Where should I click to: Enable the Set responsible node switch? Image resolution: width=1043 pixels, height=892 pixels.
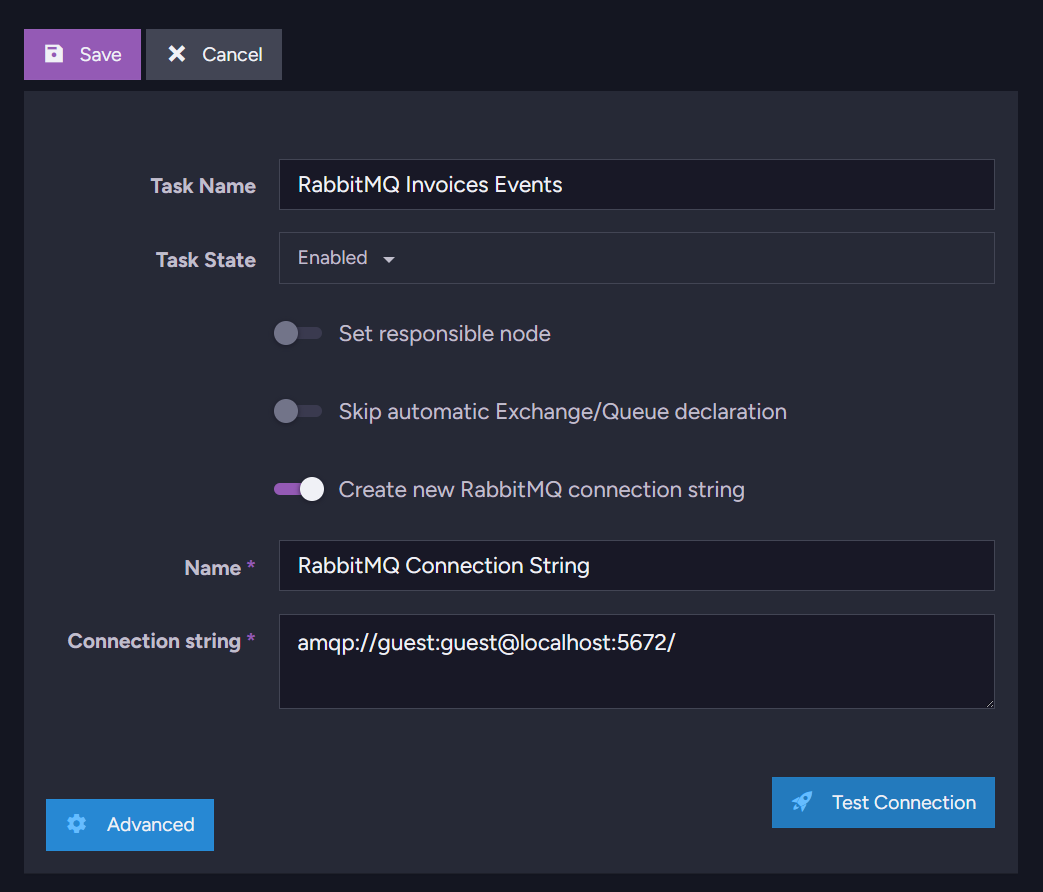pyautogui.click(x=298, y=333)
